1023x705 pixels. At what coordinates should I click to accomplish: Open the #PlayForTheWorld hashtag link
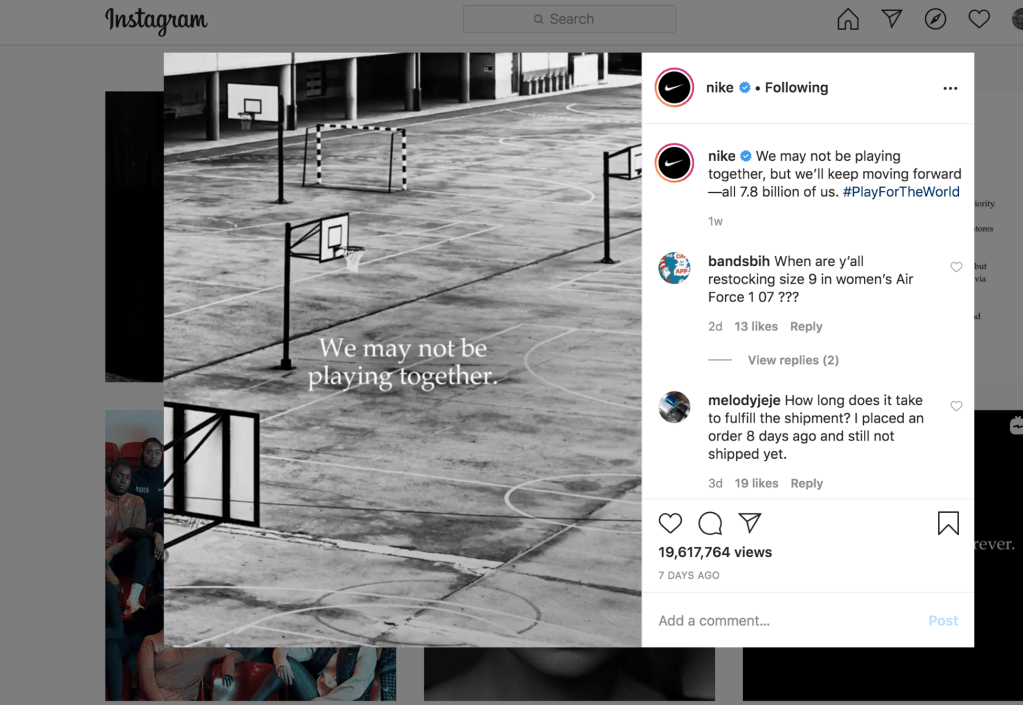point(901,192)
